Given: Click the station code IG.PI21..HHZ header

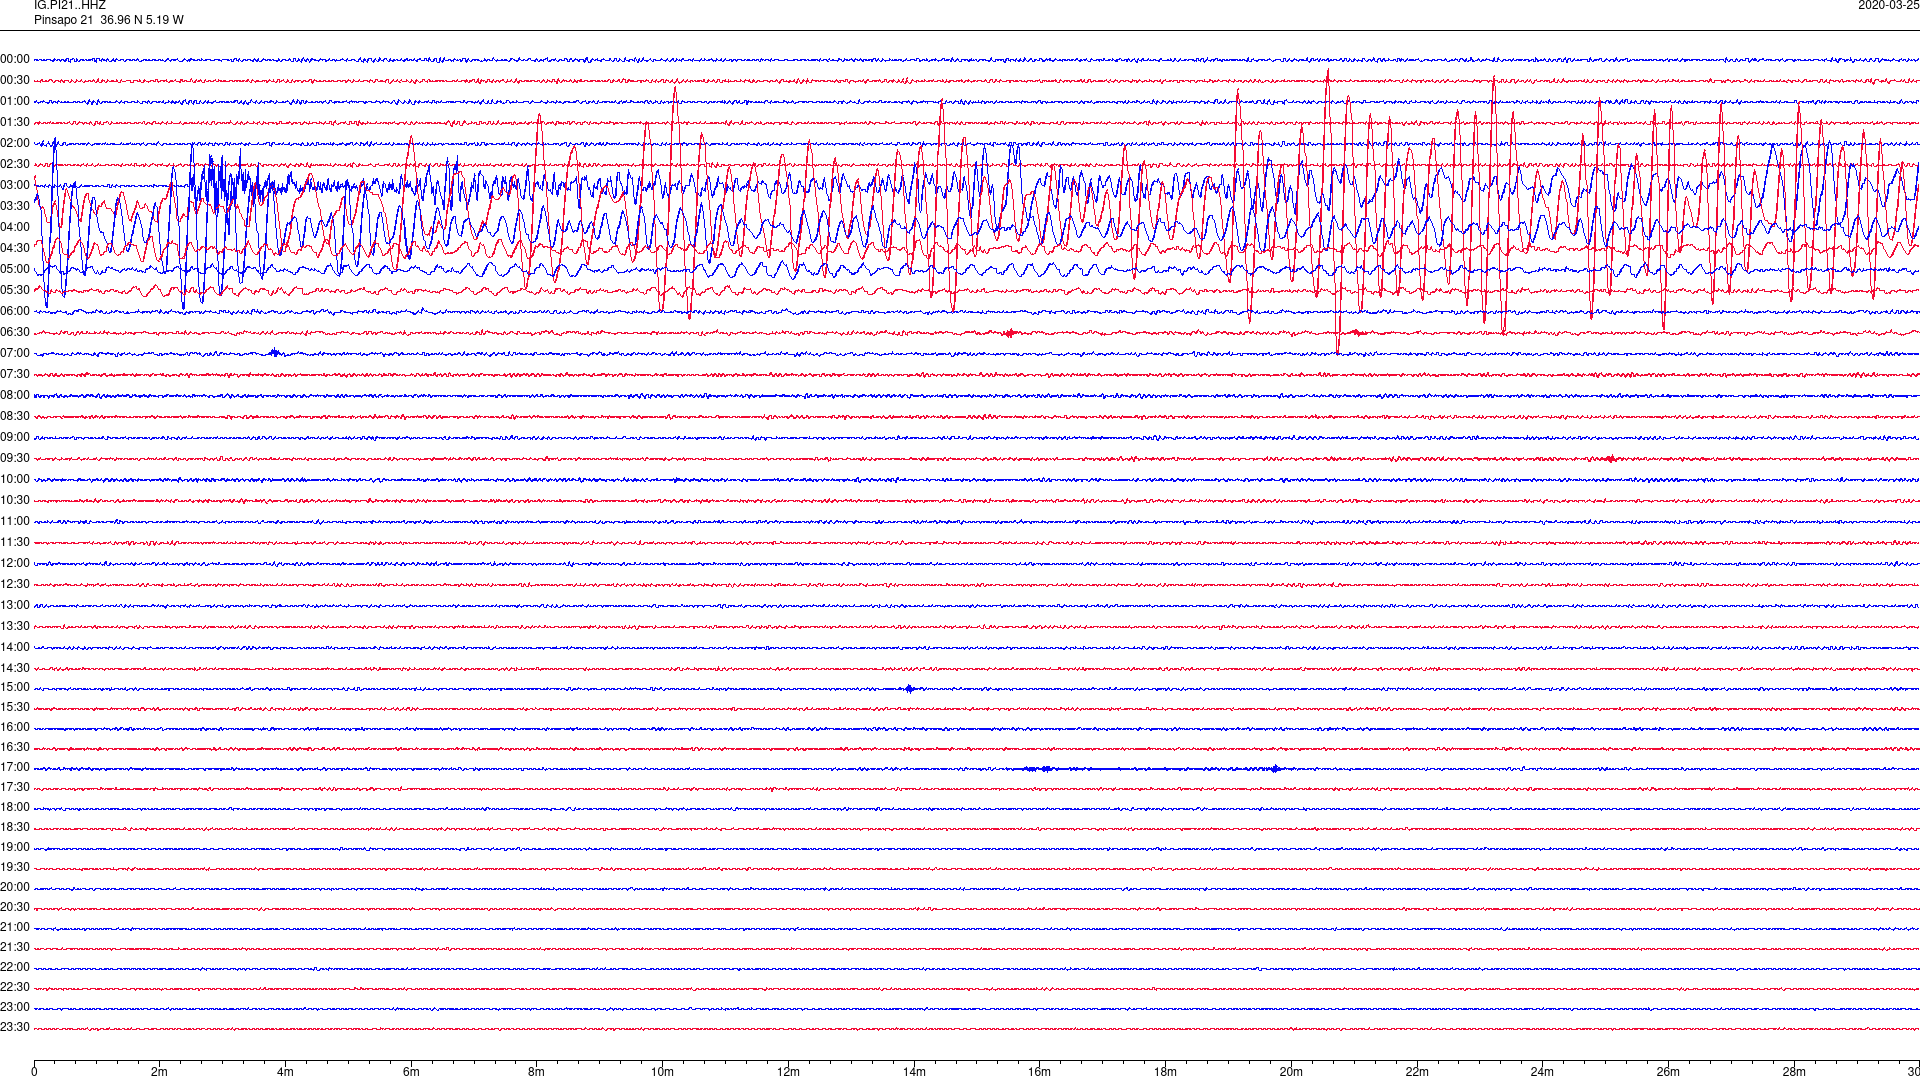Looking at the screenshot, I should click(70, 6).
